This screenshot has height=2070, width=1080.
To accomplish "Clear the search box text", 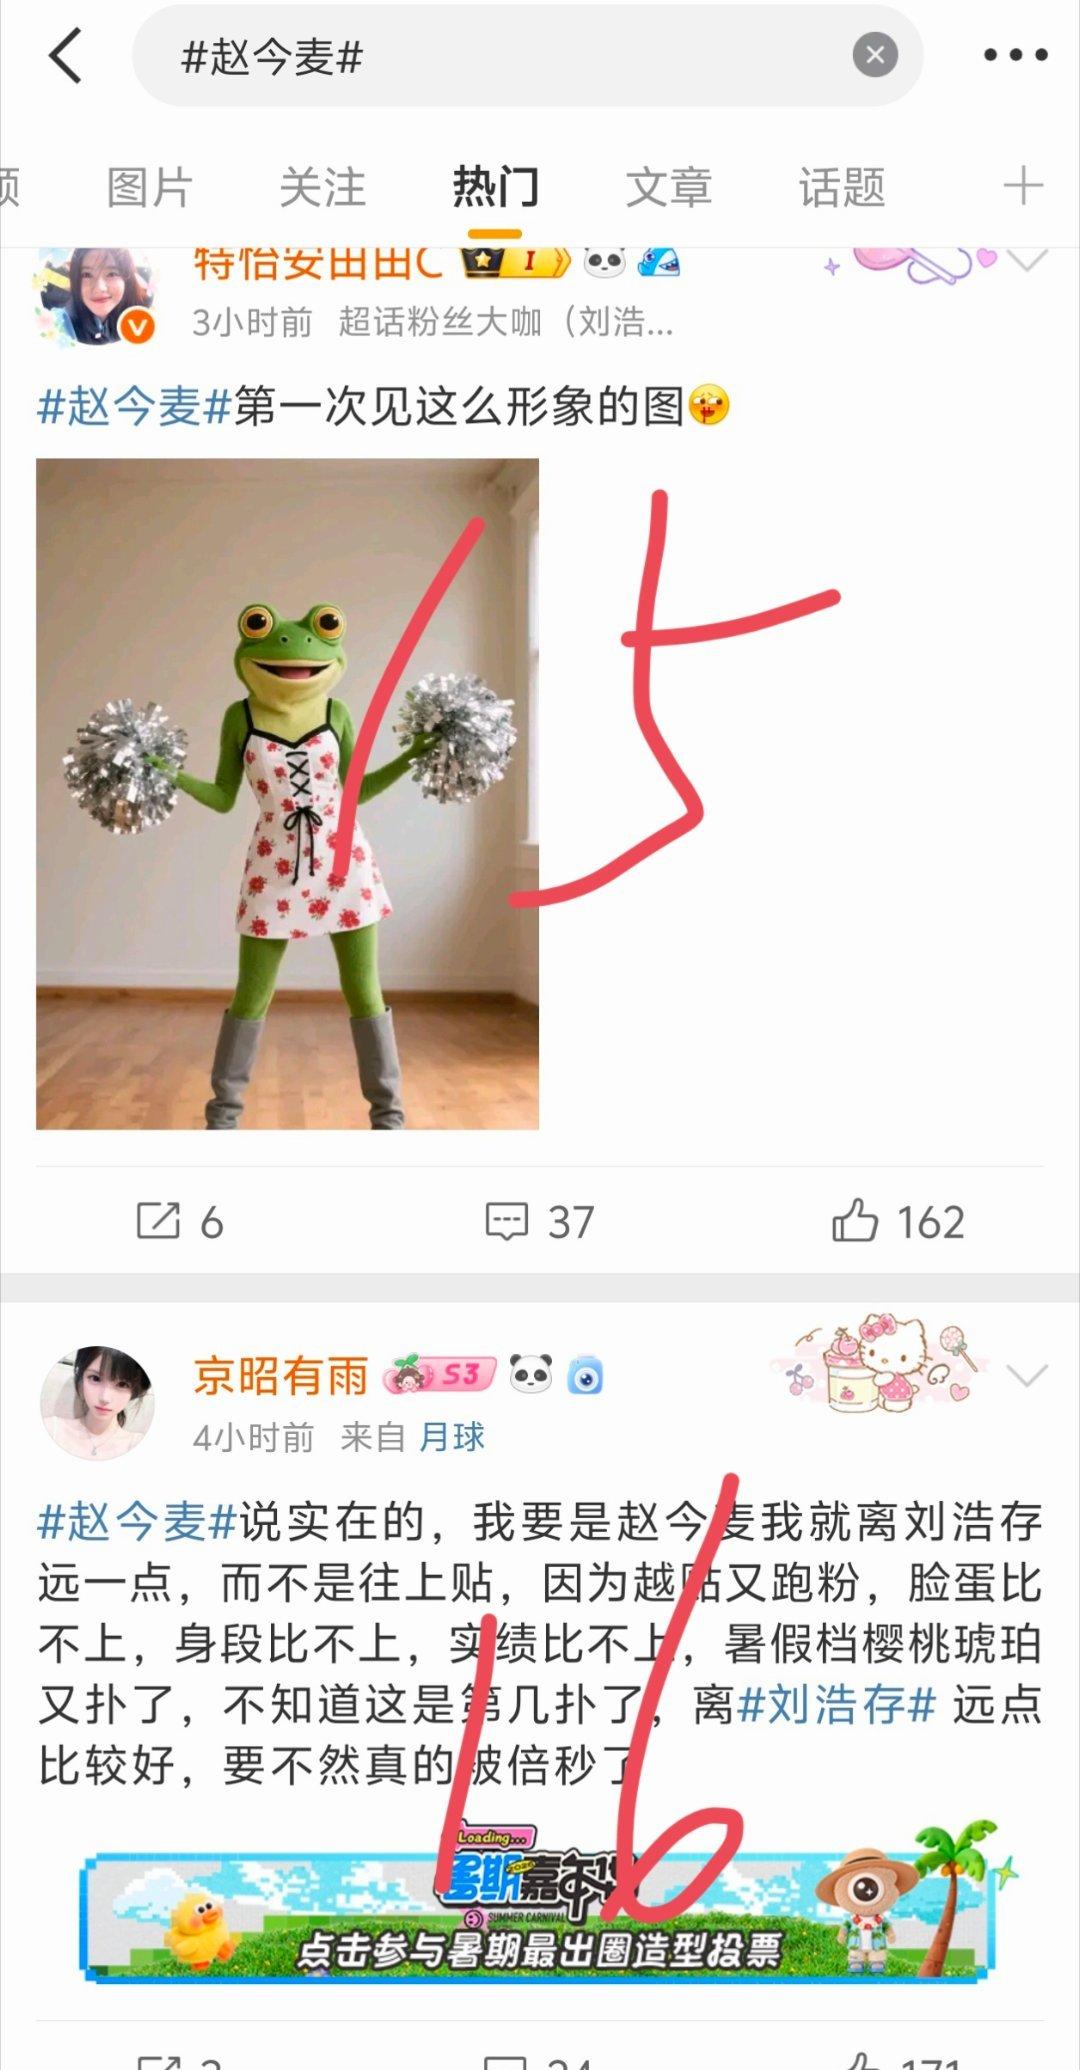I will 875,55.
